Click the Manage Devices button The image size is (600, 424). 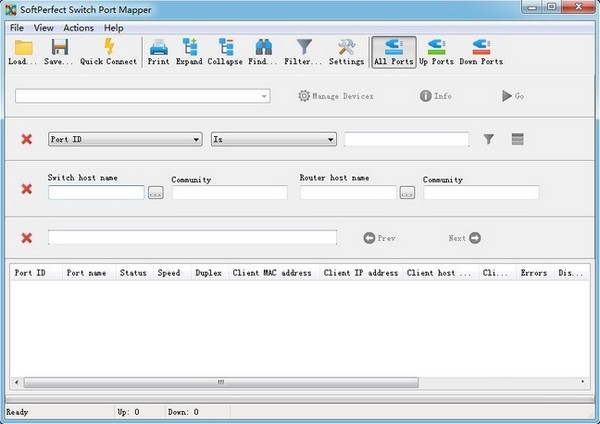point(336,96)
